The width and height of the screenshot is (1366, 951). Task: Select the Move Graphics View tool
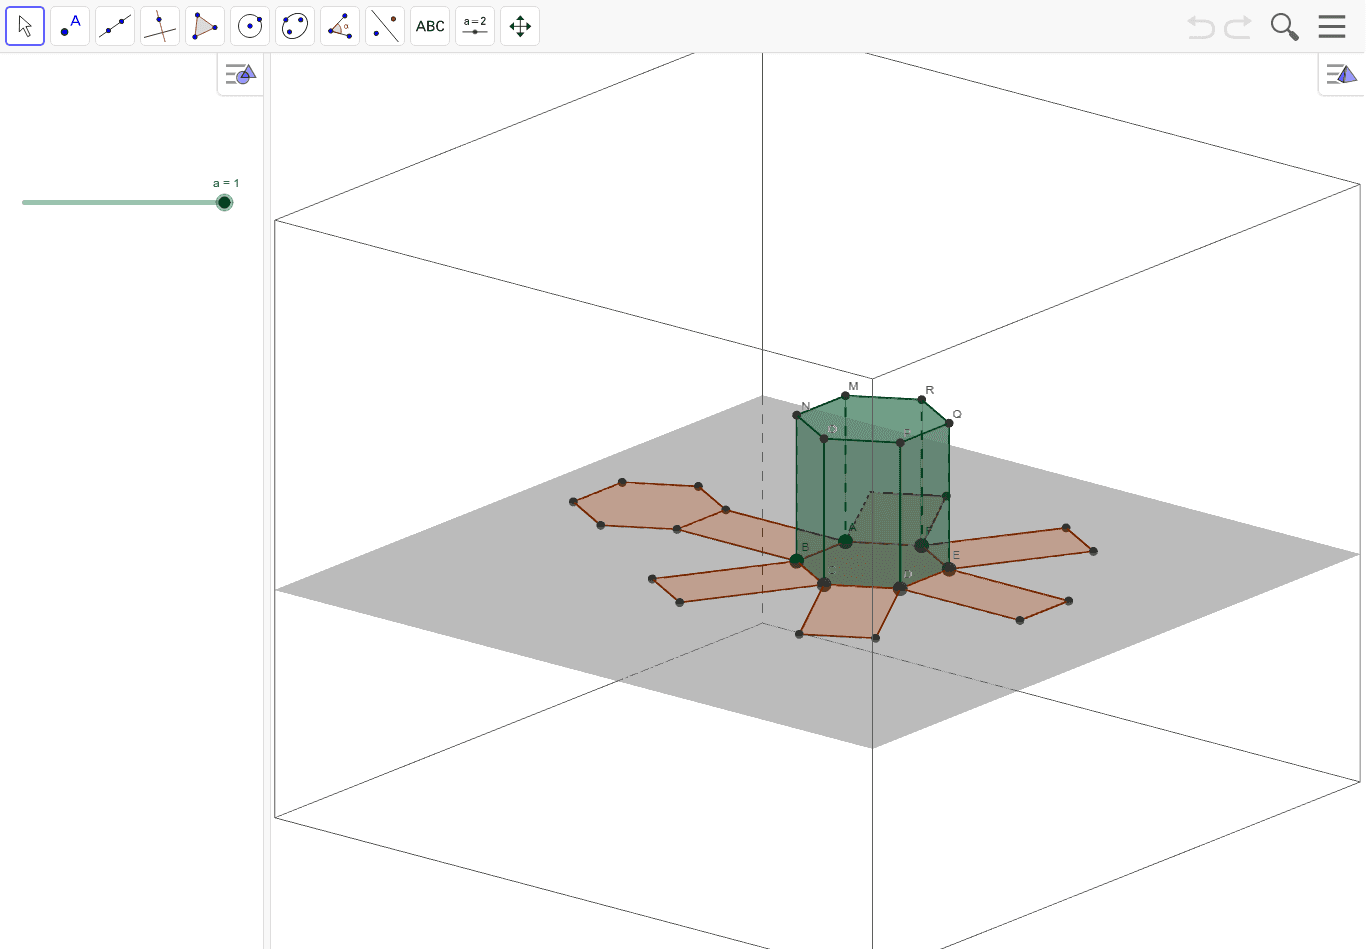click(519, 26)
